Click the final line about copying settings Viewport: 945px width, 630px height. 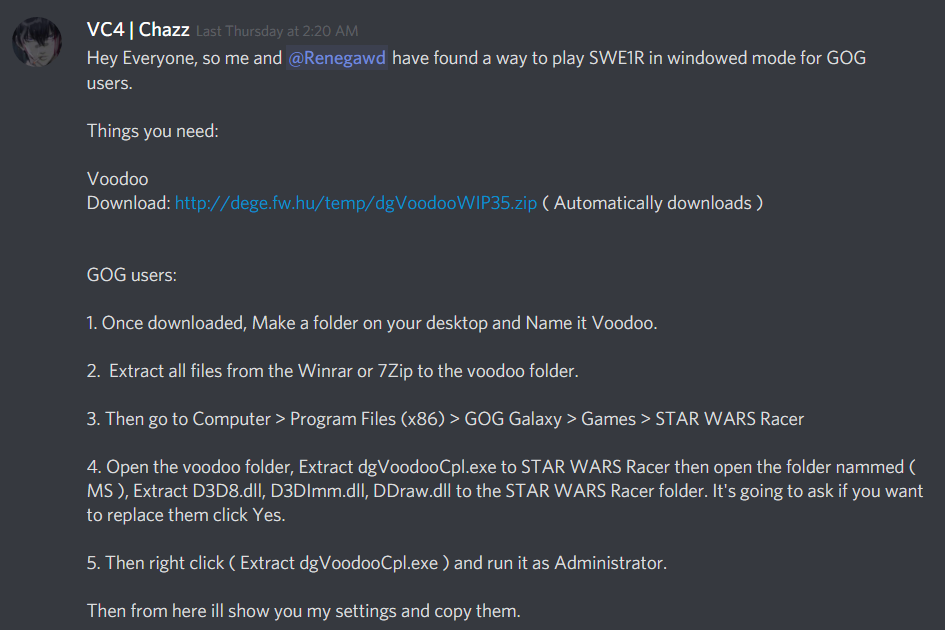[x=304, y=611]
